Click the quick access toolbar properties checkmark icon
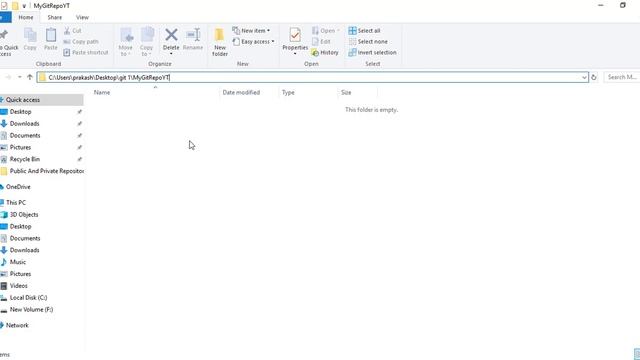This screenshot has height=360, width=640. (4, 6)
